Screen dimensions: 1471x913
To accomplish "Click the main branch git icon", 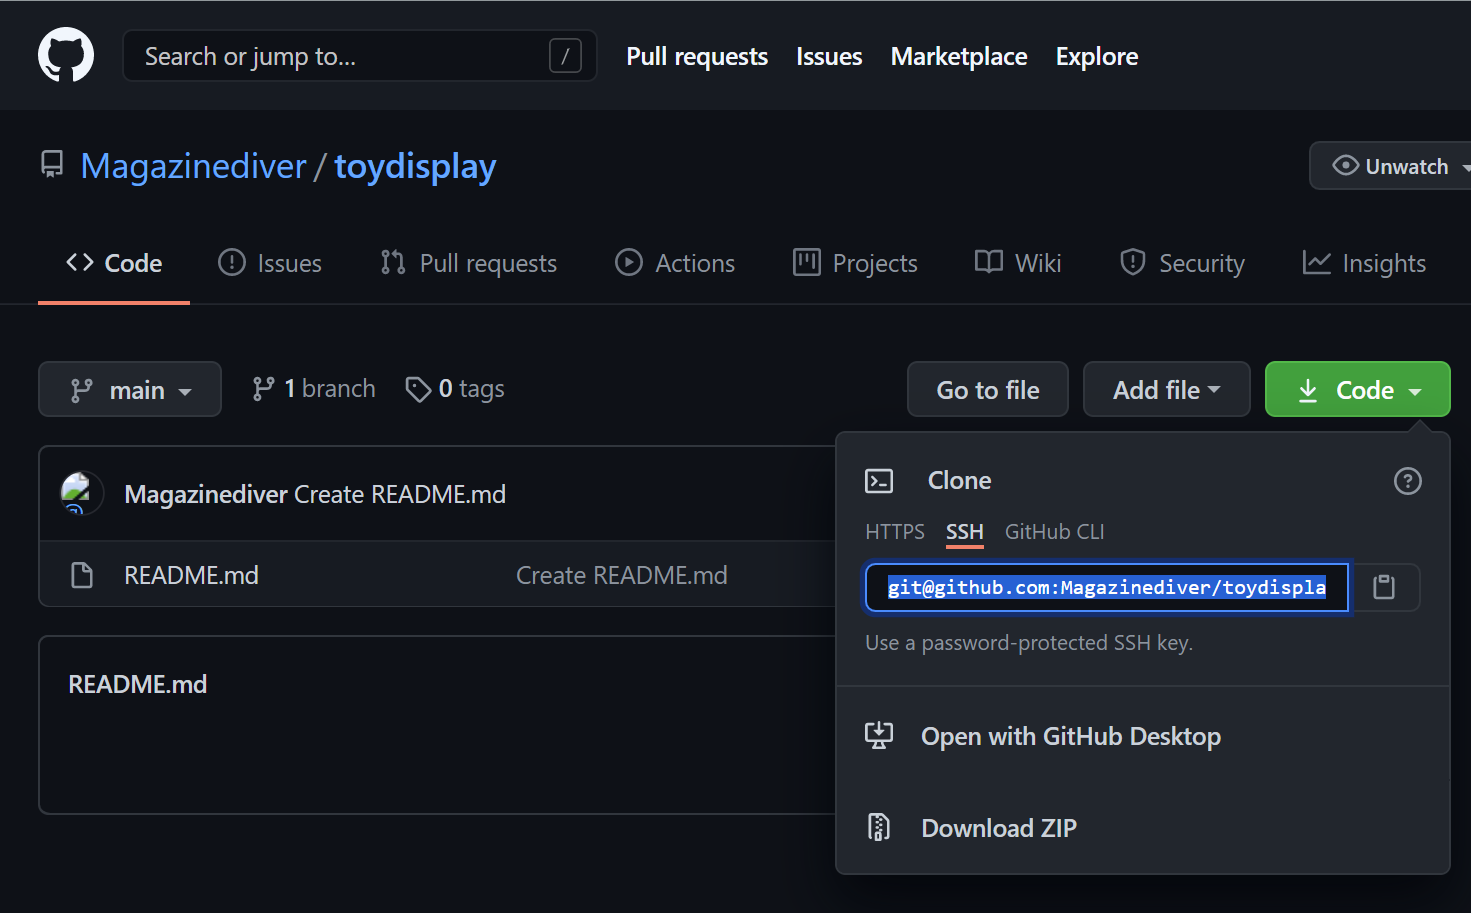I will coord(82,390).
